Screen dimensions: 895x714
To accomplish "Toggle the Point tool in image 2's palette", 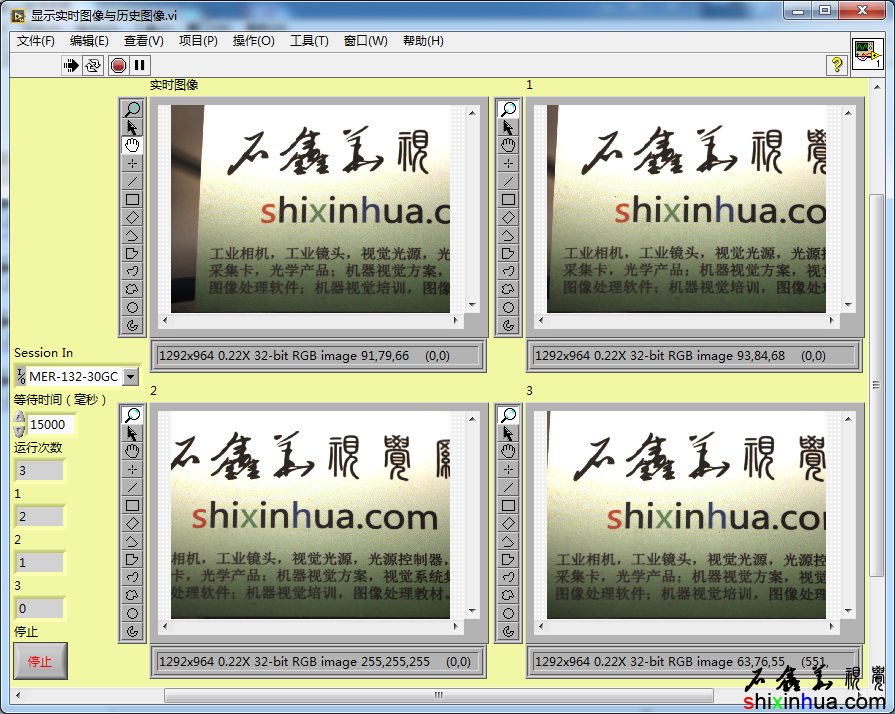I will click(132, 469).
